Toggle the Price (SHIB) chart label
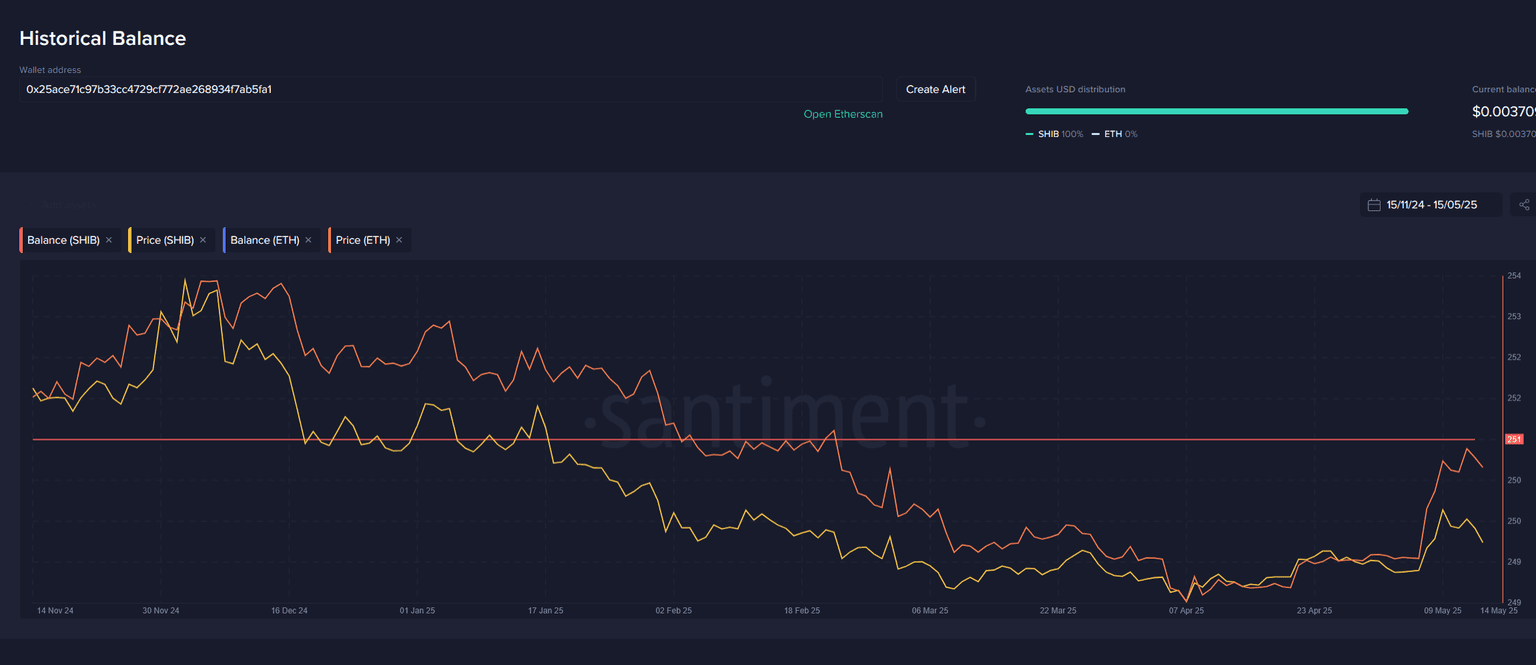This screenshot has height=665, width=1536. 164,240
